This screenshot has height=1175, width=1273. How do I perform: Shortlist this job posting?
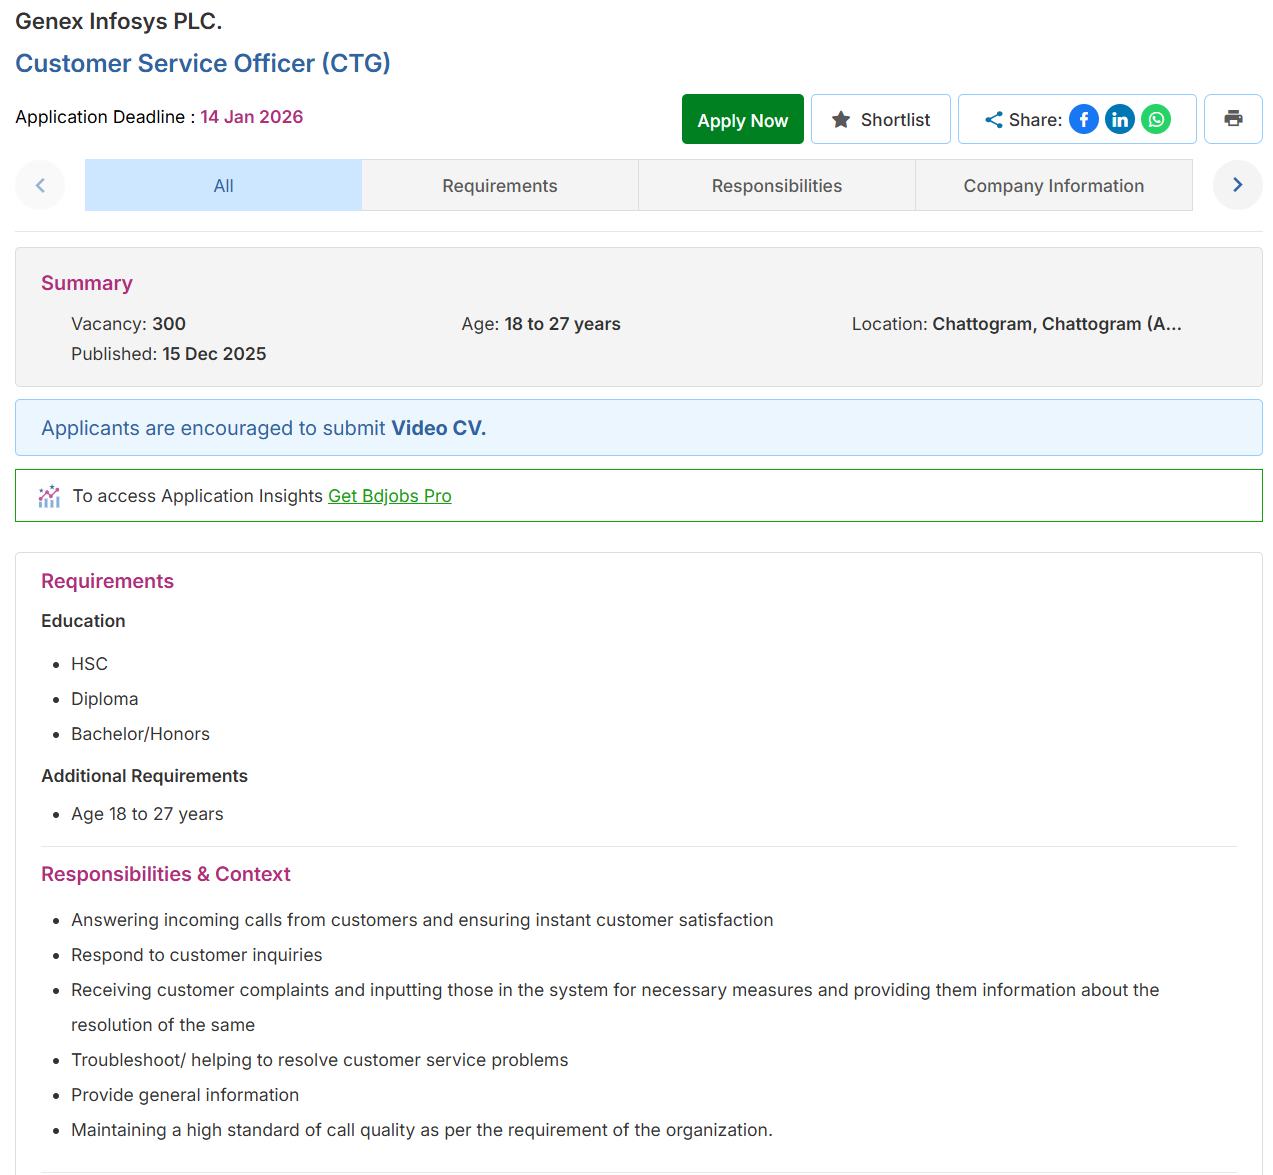(x=881, y=119)
